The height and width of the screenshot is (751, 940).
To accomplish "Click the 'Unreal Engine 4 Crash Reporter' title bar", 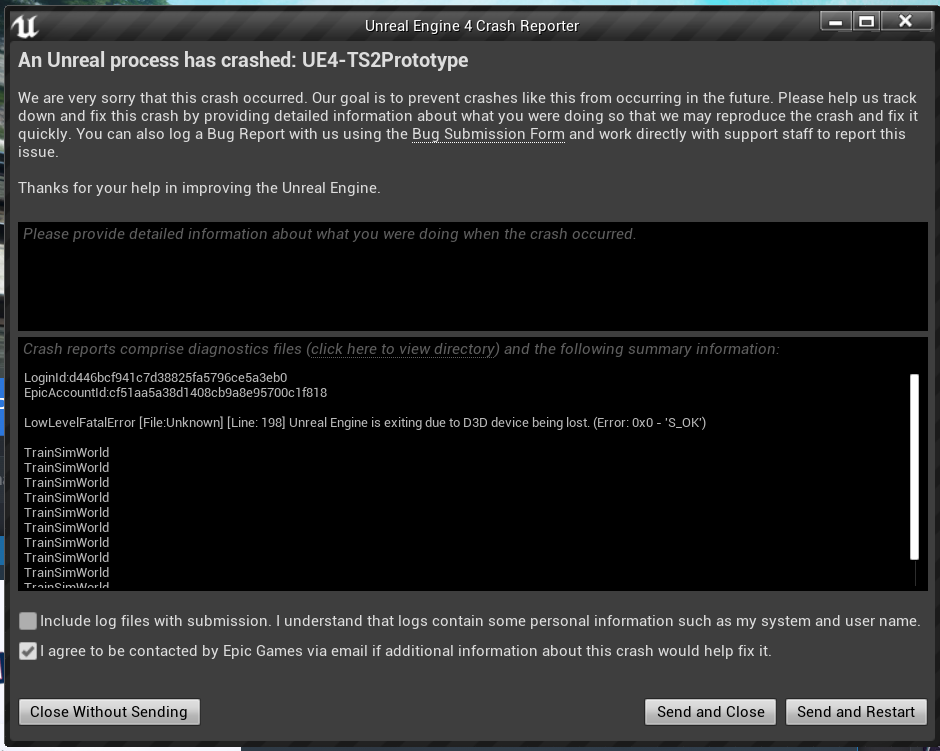I will 472,26.
